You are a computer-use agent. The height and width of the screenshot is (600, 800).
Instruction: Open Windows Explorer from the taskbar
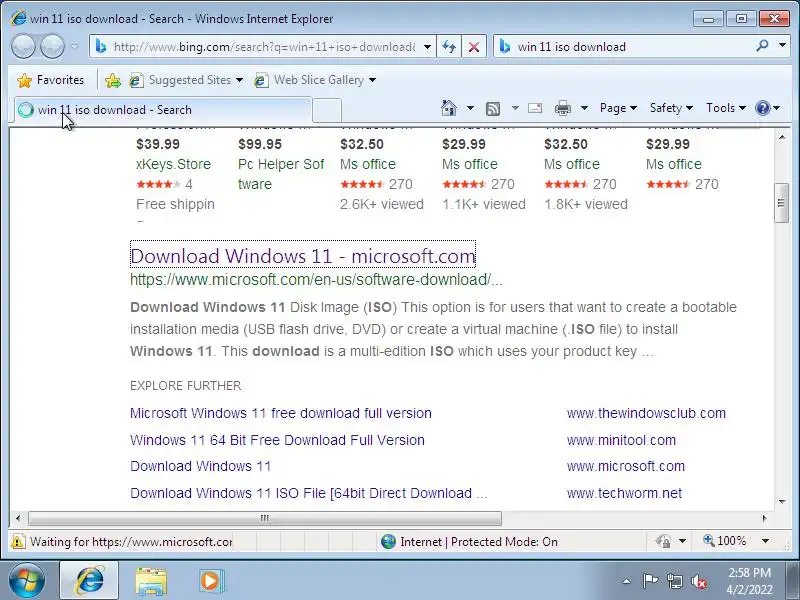[x=151, y=581]
